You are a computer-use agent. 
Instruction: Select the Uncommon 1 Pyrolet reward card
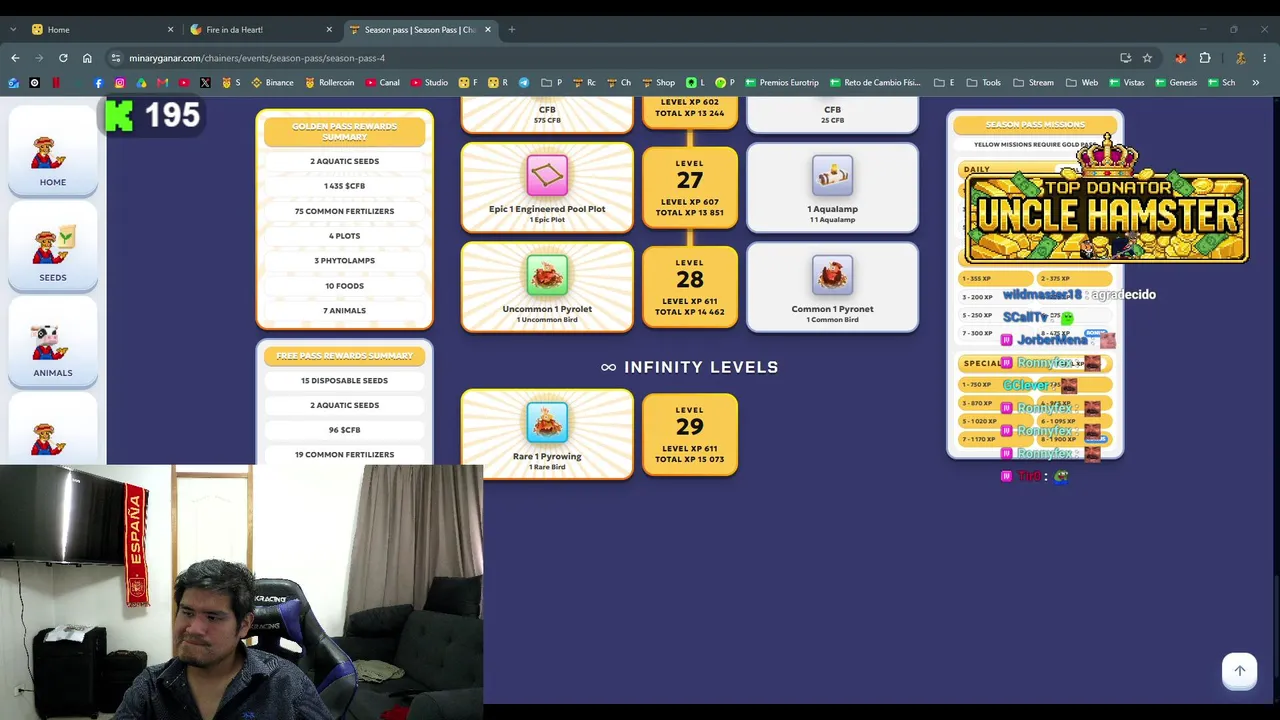pyautogui.click(x=547, y=287)
